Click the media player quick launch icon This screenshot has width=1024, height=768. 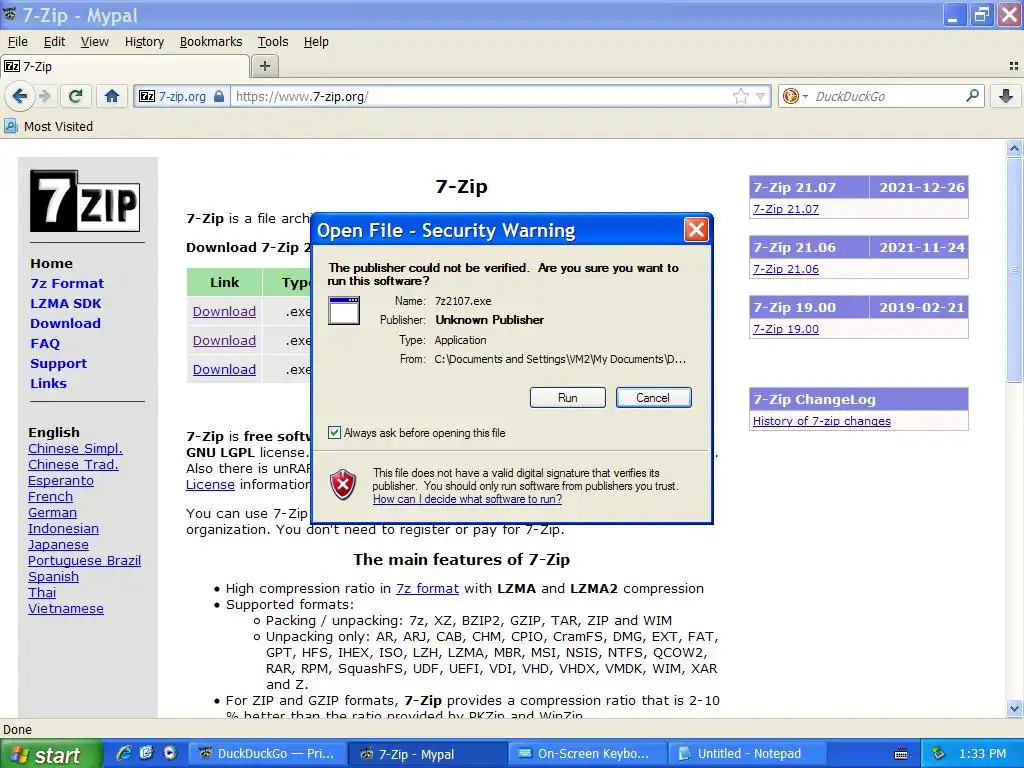point(170,753)
